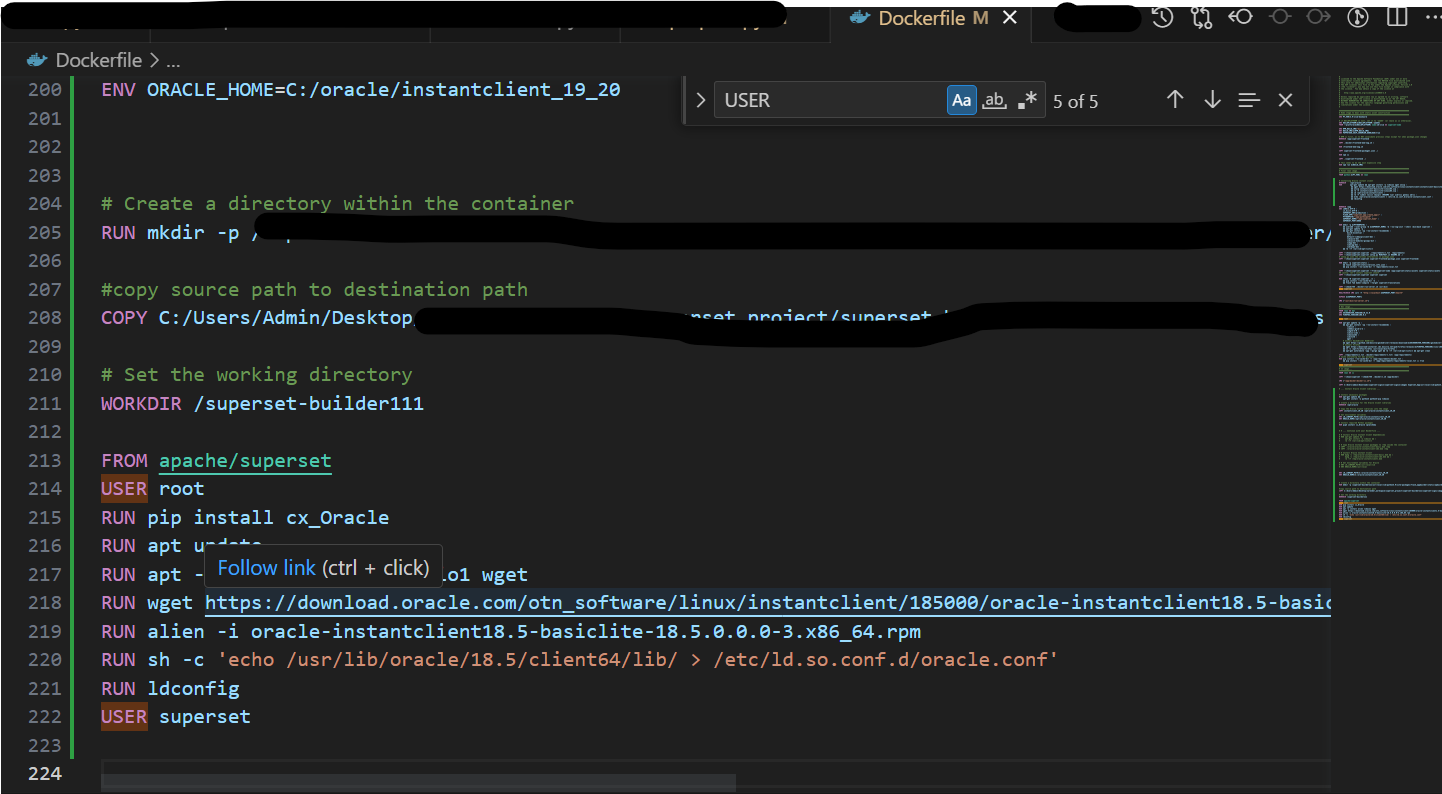The width and height of the screenshot is (1442, 794).
Task: Open the git graph circle icon
Action: pyautogui.click(x=1357, y=17)
